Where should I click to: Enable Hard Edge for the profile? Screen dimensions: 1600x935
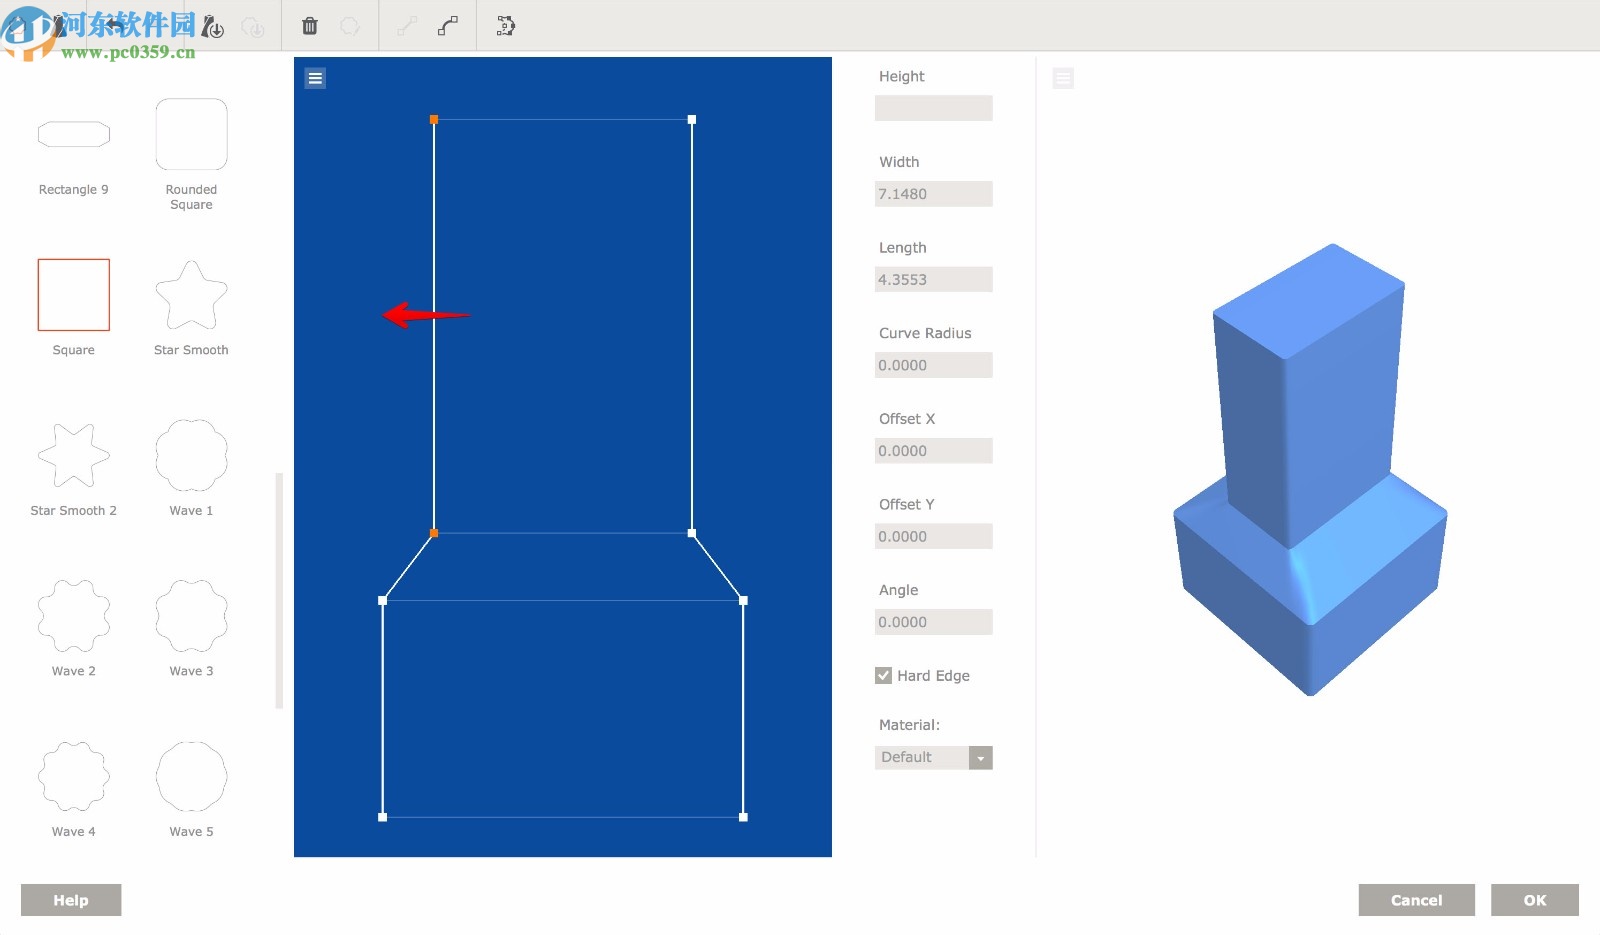click(x=883, y=675)
